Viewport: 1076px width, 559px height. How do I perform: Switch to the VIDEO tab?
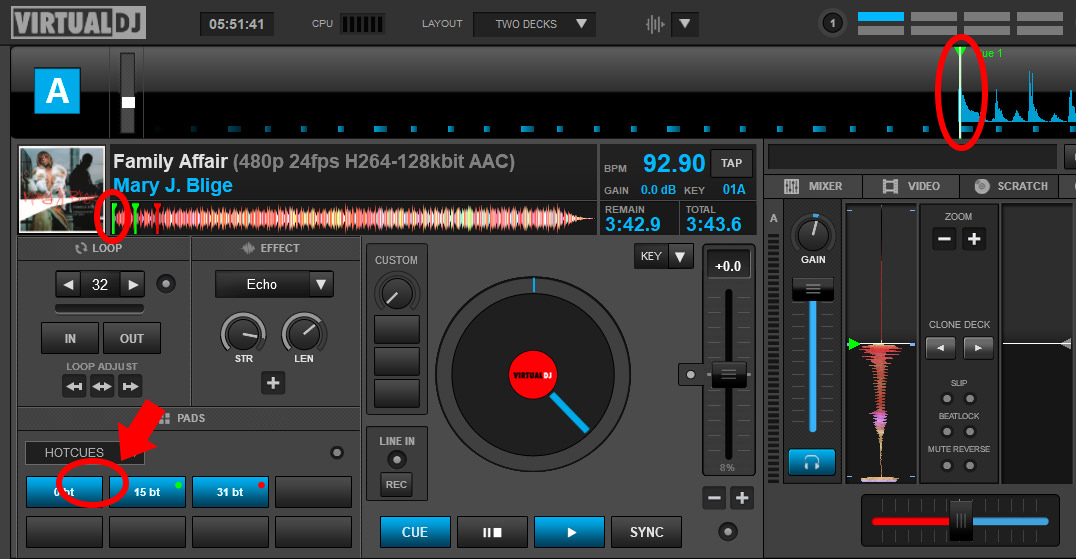click(x=912, y=186)
